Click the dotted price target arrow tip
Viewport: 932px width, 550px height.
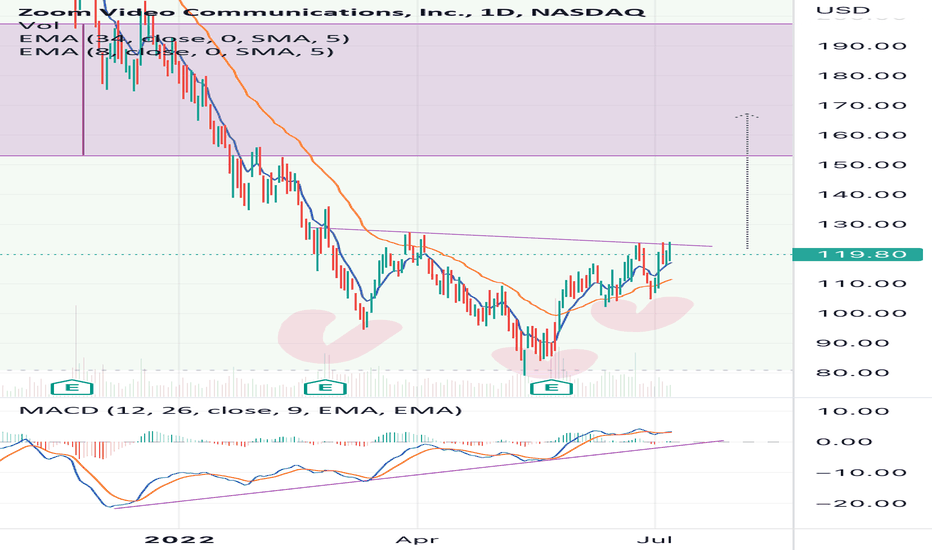747,115
